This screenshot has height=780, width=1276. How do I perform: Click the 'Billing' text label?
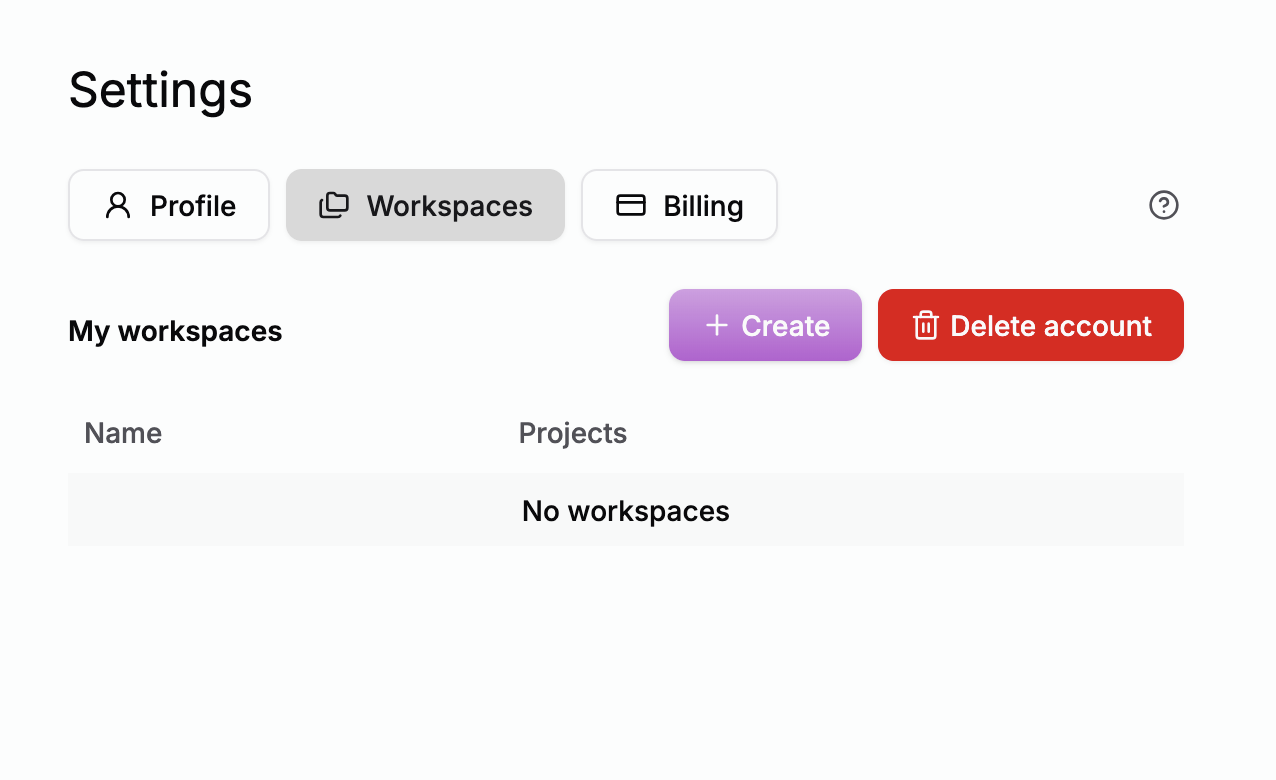coord(703,206)
